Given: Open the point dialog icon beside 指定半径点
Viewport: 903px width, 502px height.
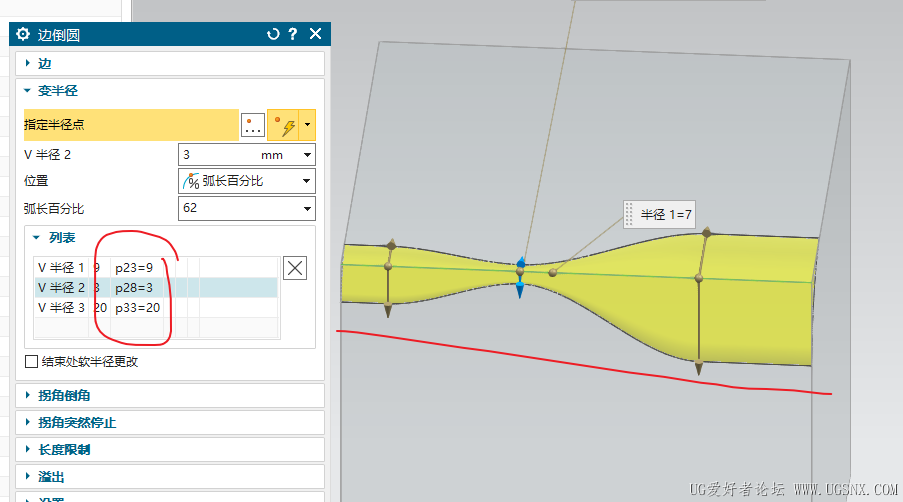Looking at the screenshot, I should tap(253, 124).
